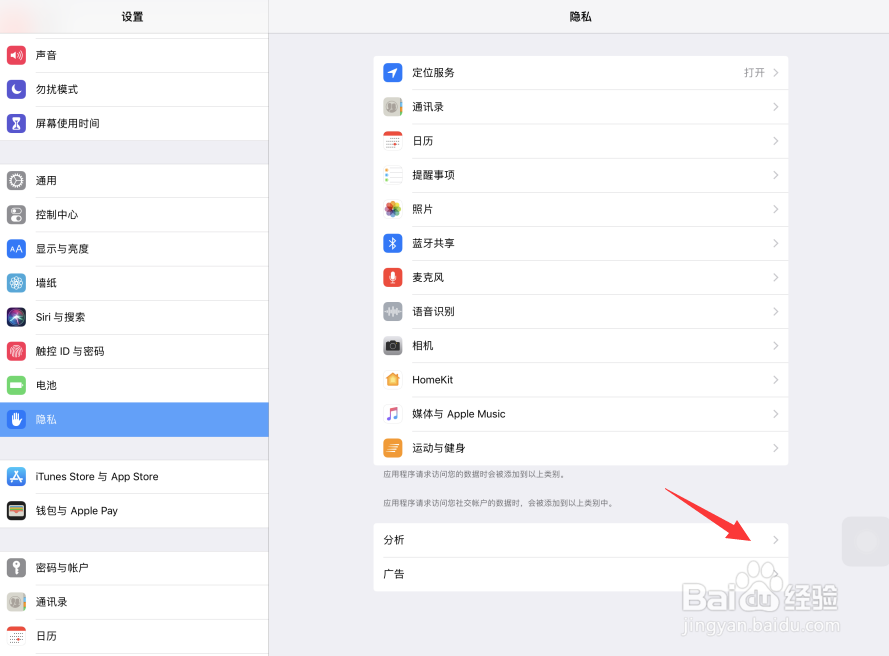Open the 照片 photos flower icon

click(x=392, y=209)
